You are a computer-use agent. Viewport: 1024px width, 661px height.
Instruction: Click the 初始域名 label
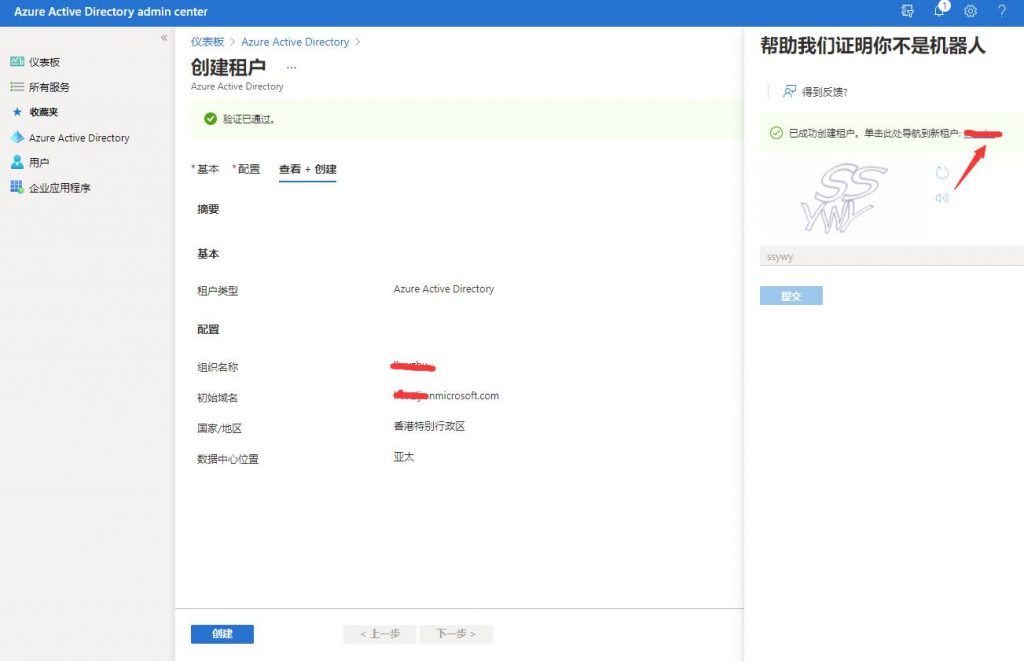point(217,398)
